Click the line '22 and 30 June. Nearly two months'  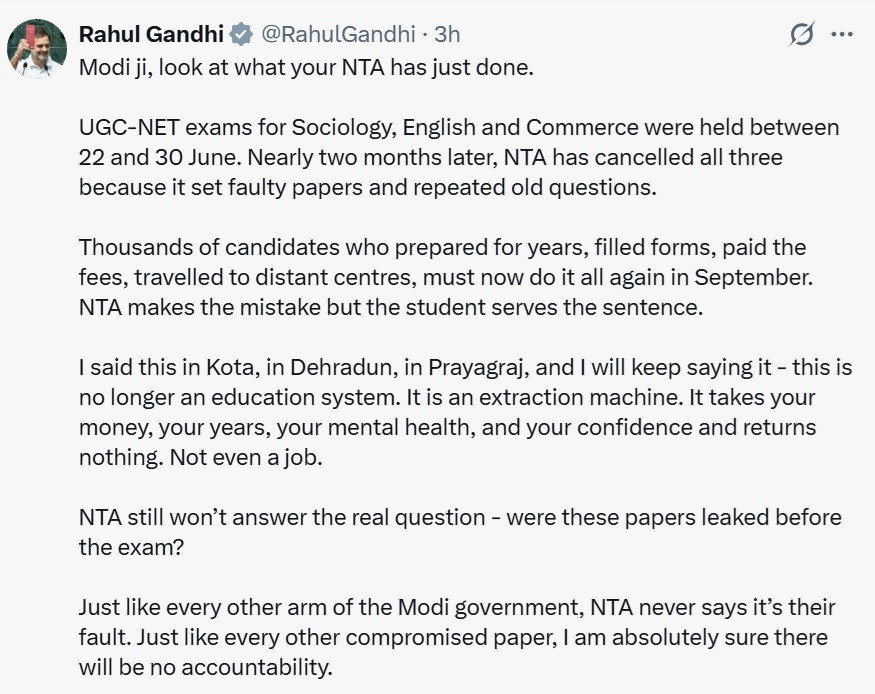pos(430,157)
